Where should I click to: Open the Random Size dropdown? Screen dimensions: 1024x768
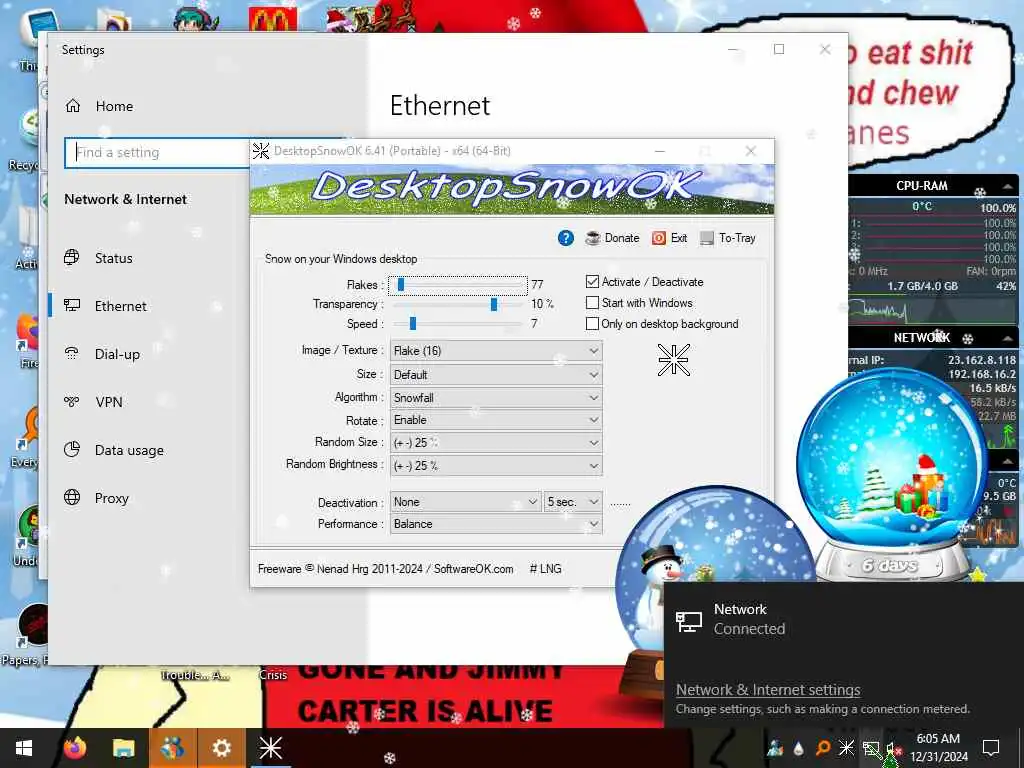(x=496, y=443)
